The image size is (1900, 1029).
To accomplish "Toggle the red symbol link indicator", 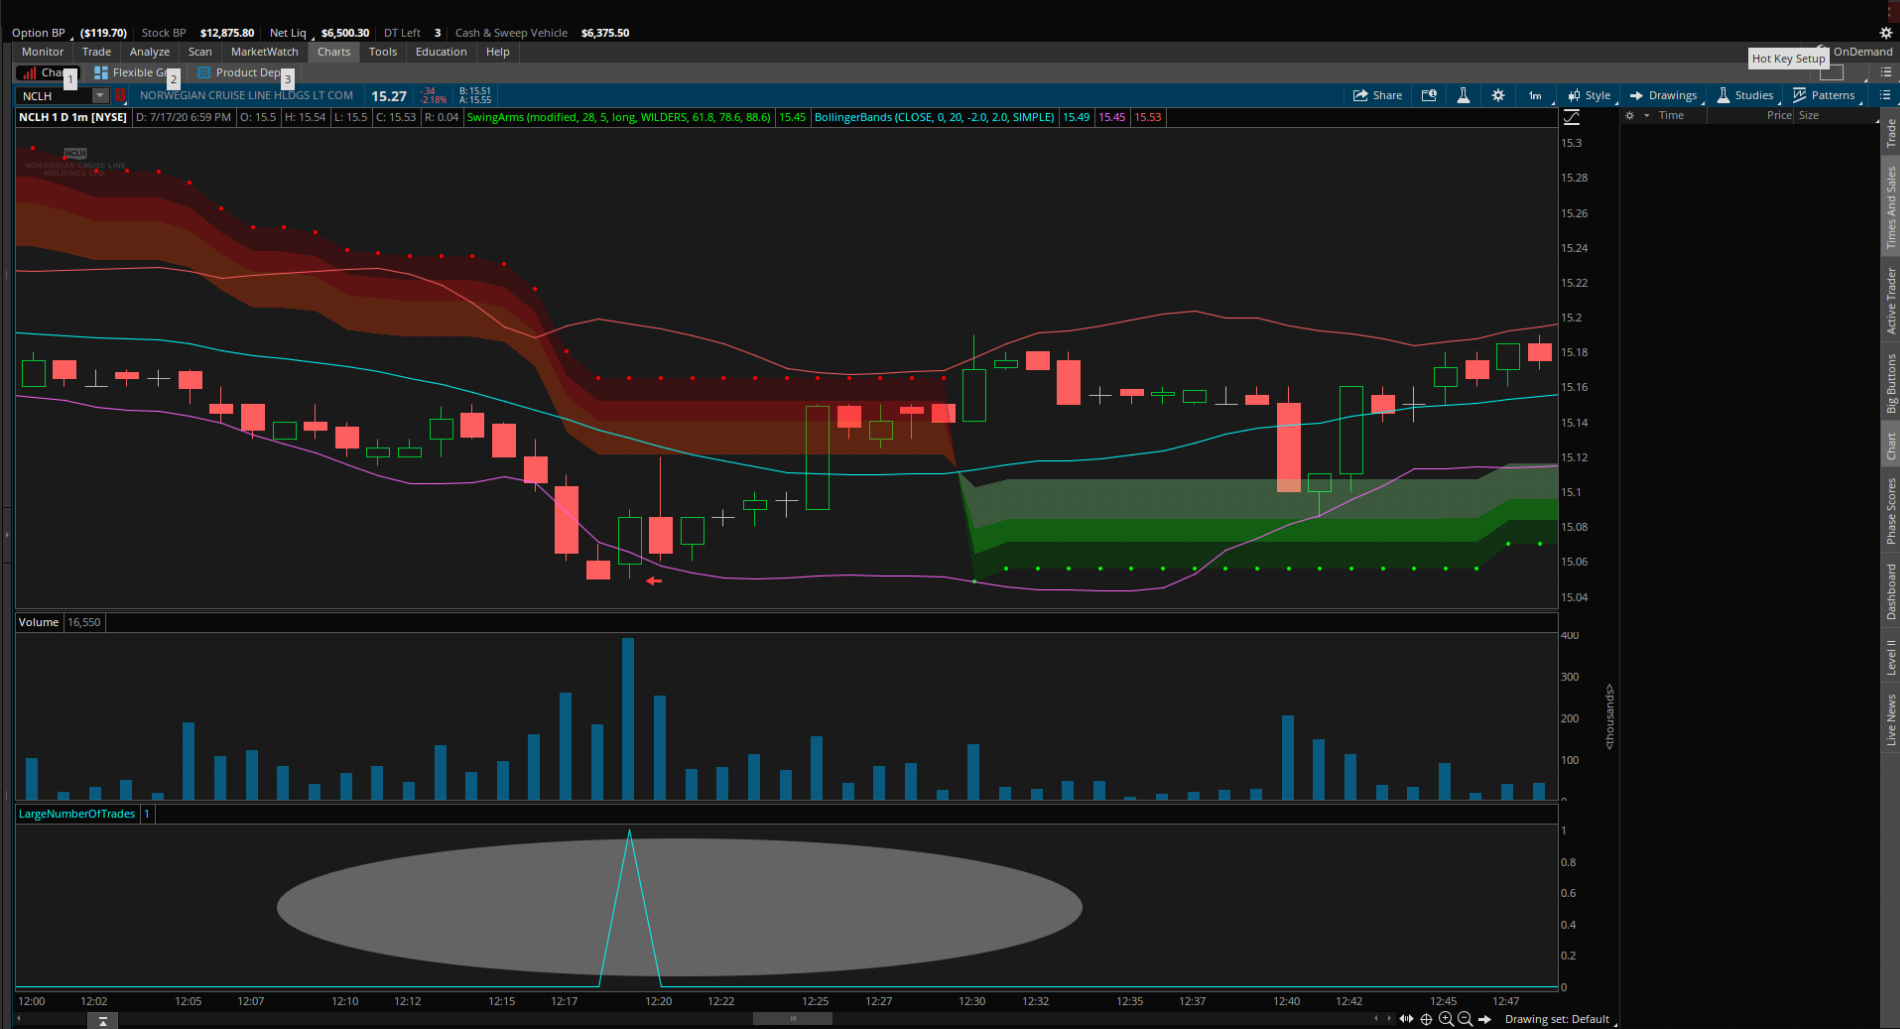I will (120, 96).
